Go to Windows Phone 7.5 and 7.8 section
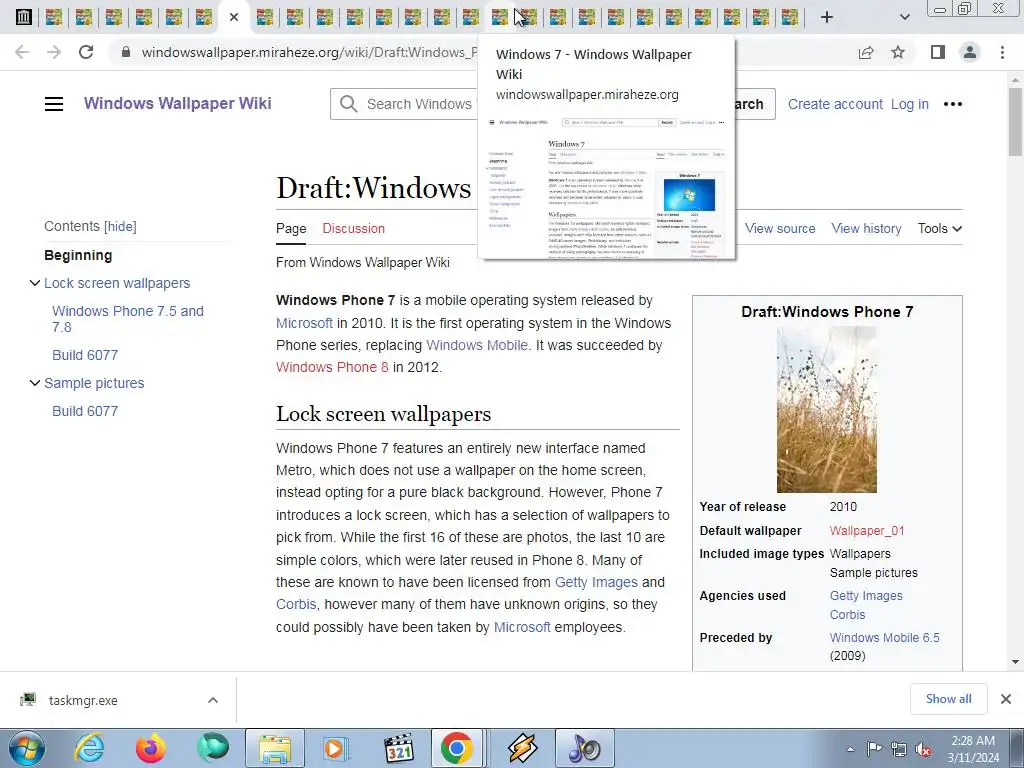 (x=128, y=319)
